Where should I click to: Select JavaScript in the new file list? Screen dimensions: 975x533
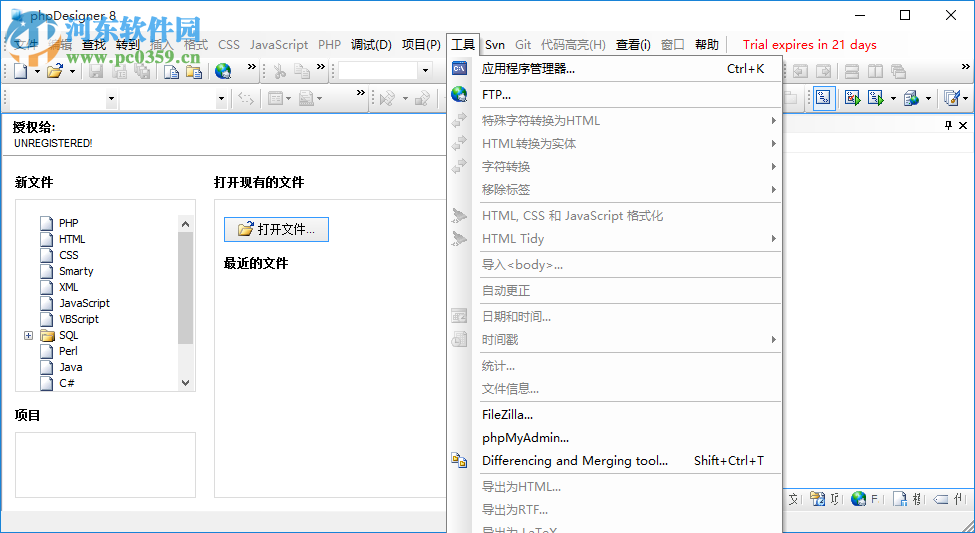[85, 303]
